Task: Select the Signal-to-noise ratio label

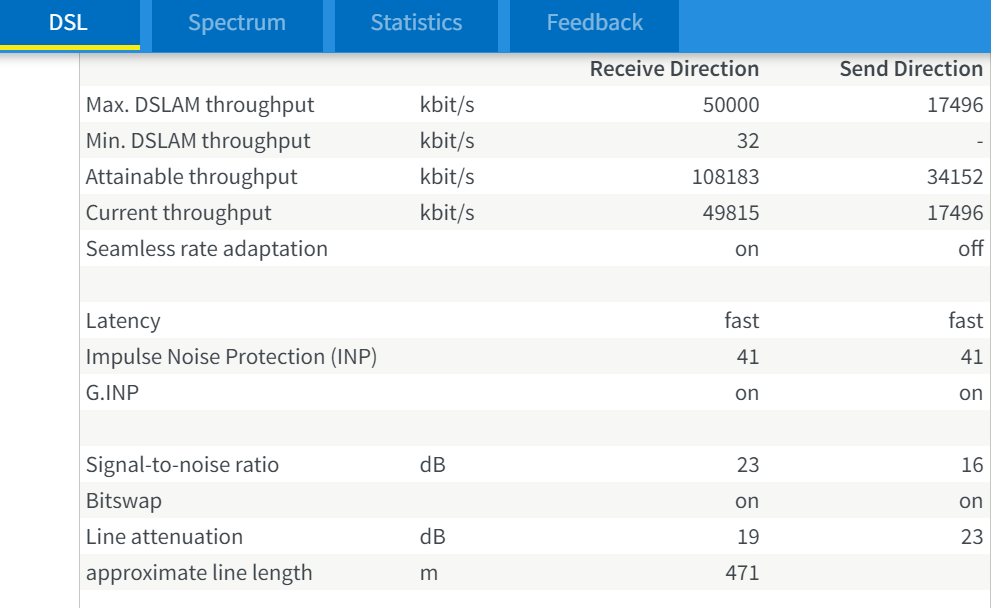Action: click(182, 465)
